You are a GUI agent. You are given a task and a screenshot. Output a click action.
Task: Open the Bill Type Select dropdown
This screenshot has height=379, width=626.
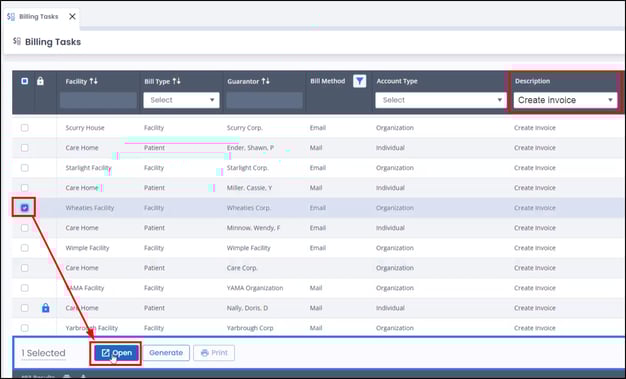pos(181,100)
